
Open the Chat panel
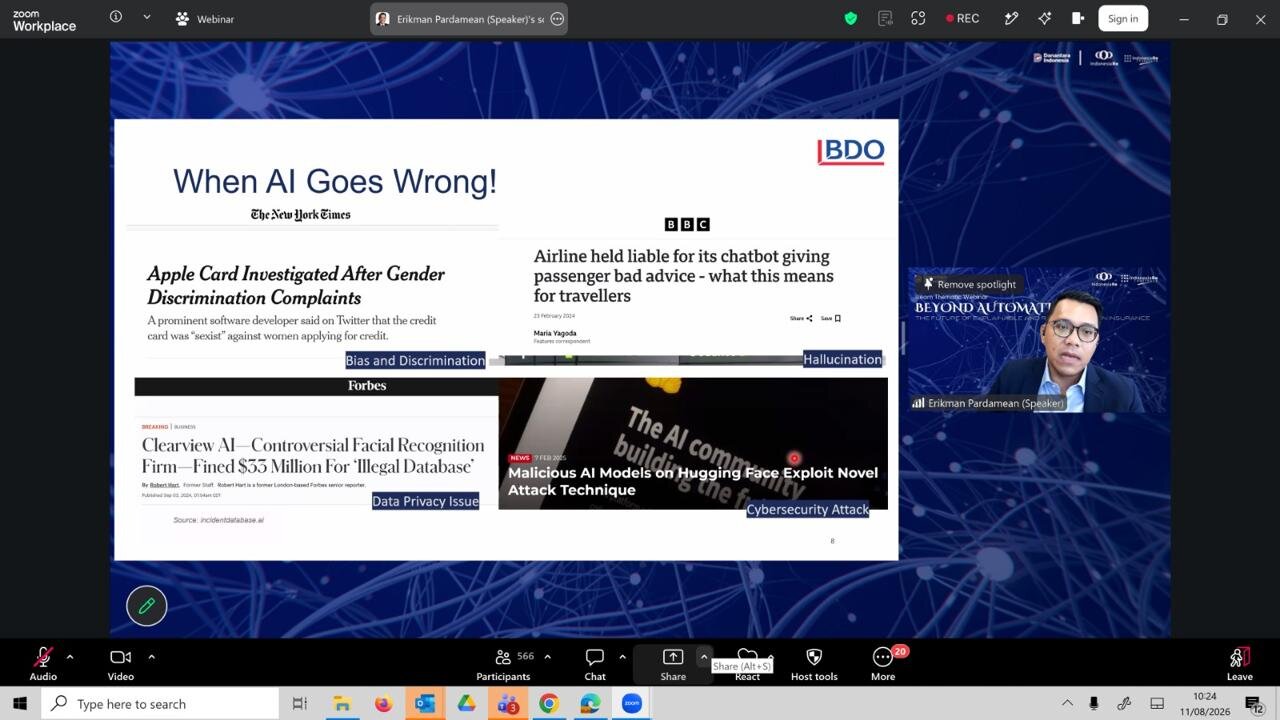coord(595,663)
